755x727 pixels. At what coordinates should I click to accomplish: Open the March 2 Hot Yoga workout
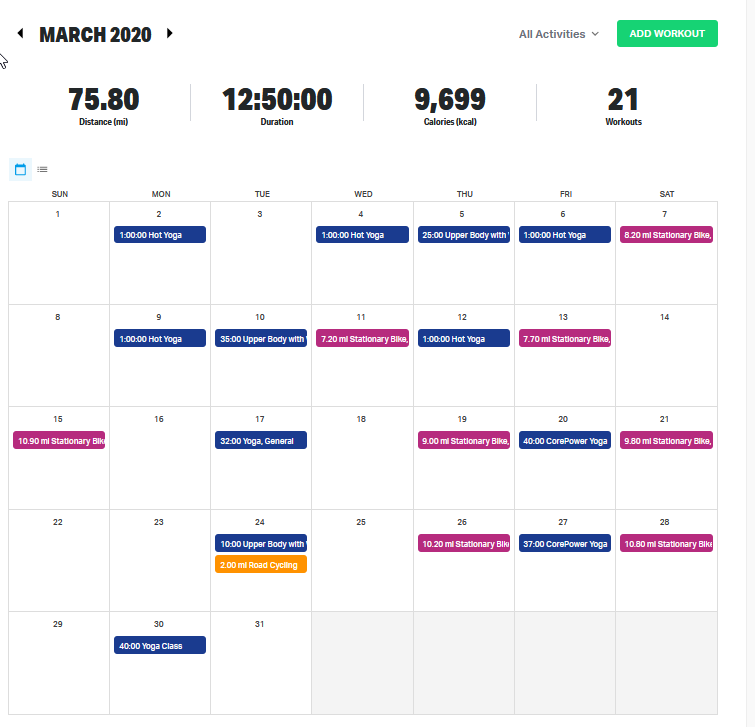[160, 235]
